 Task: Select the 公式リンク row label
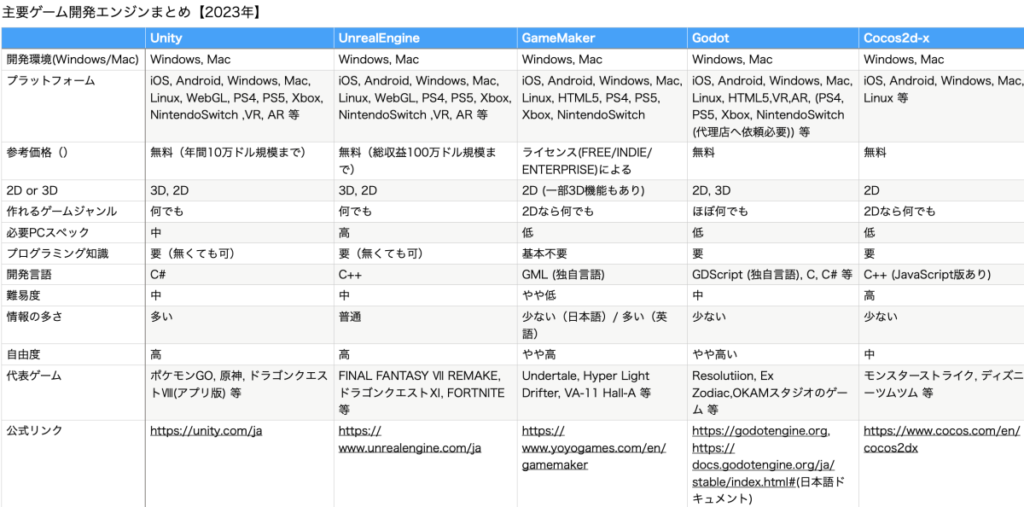[72, 464]
